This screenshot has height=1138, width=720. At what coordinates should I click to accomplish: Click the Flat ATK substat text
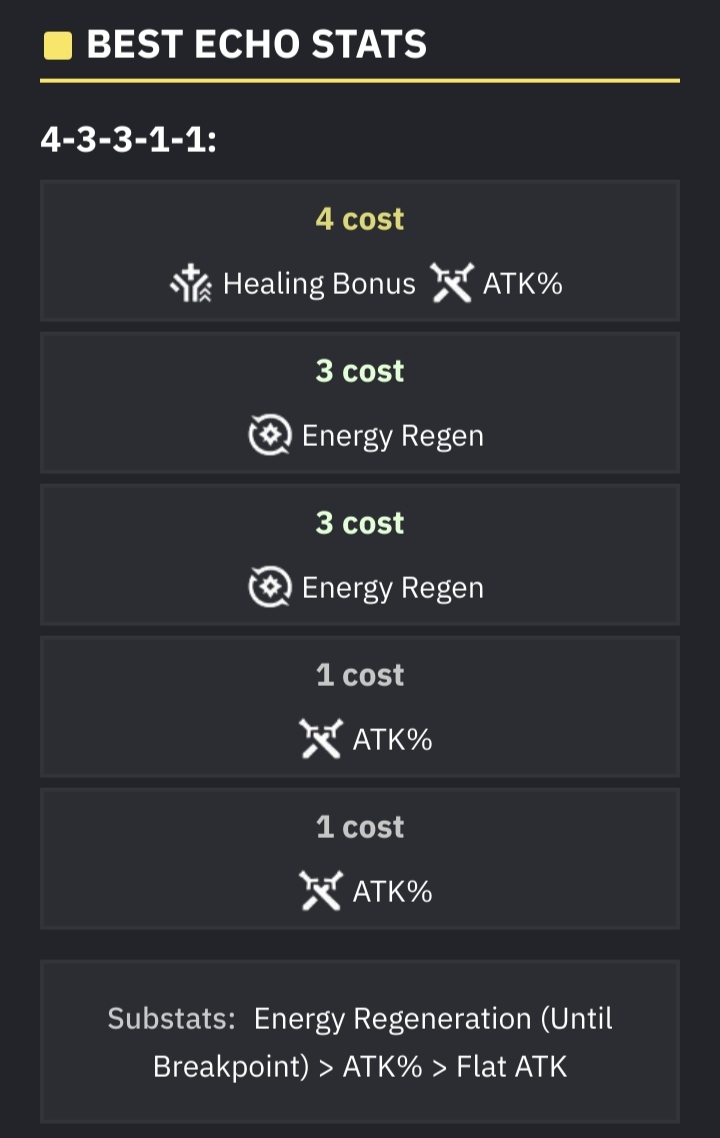click(x=511, y=1066)
